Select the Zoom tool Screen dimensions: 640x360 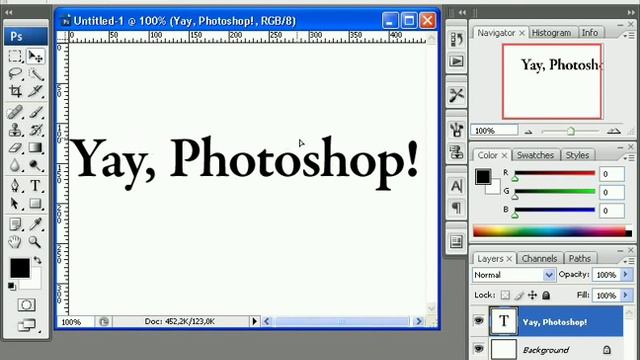36,242
